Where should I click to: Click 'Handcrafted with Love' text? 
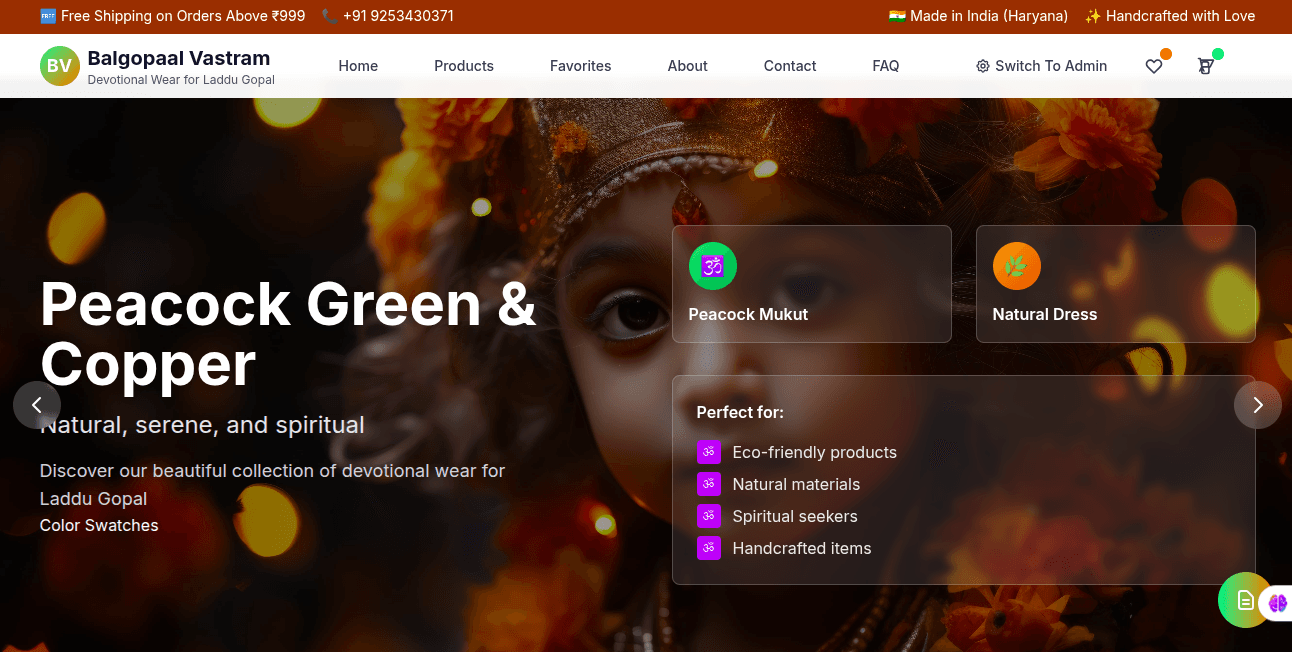click(1180, 16)
